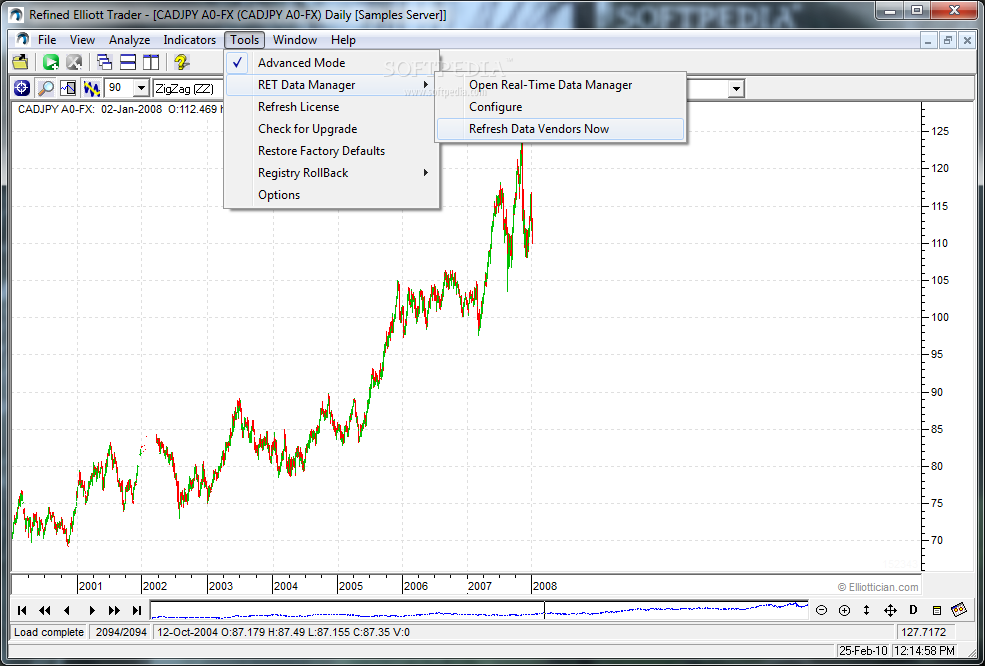Cascade windows using the toolbar icon
The height and width of the screenshot is (666, 985).
104,62
